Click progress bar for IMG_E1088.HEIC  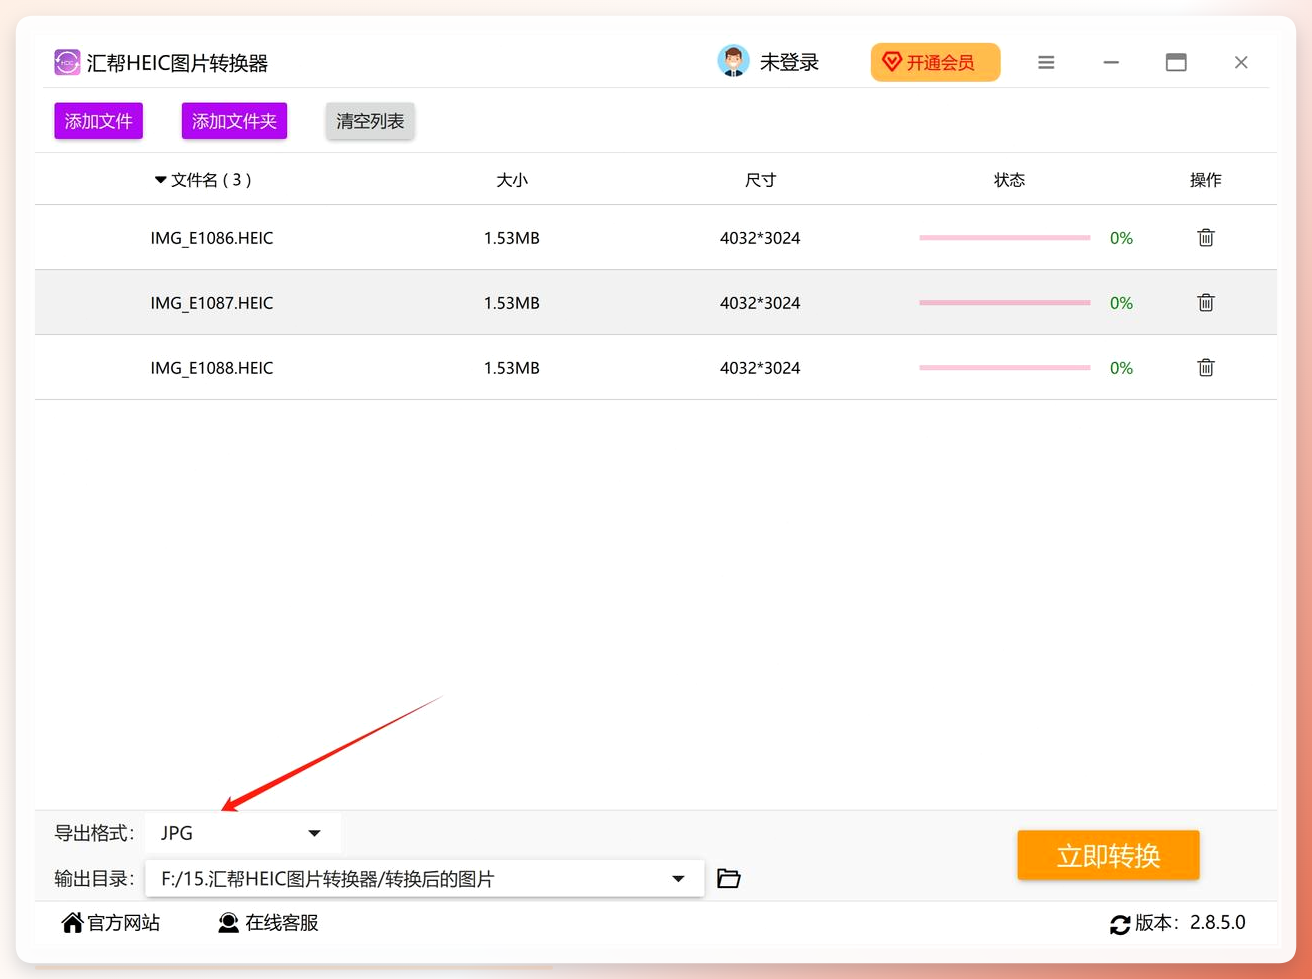pos(1005,368)
